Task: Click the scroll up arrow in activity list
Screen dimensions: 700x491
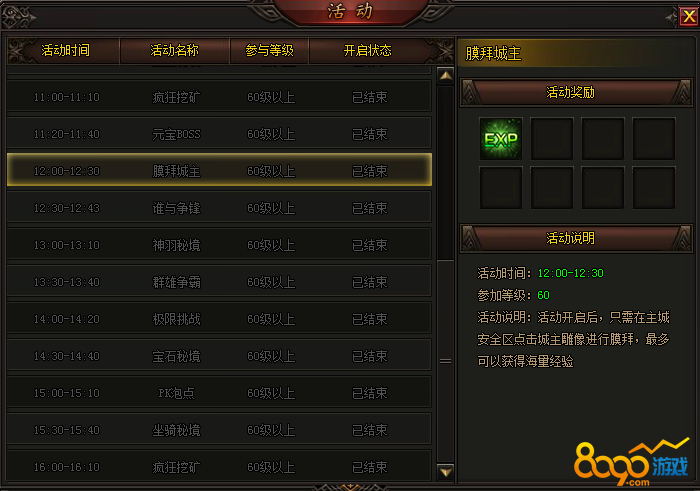Action: (x=446, y=76)
